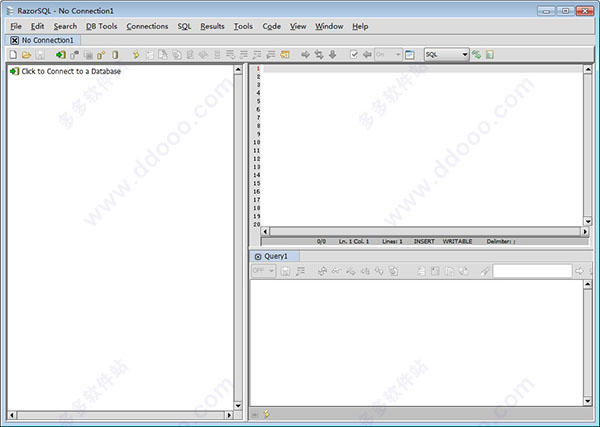Click the right arrow toolbar icon
This screenshot has height=427, width=600.
coord(305,55)
